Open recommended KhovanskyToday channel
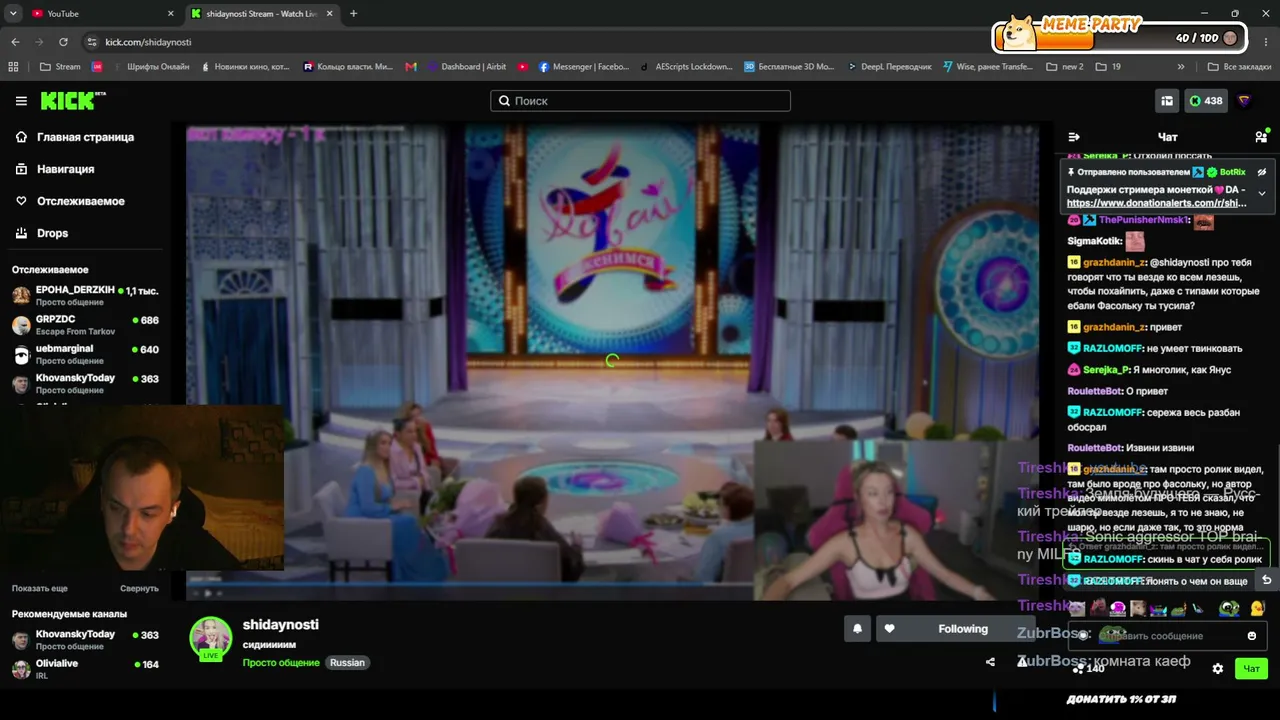The image size is (1280, 720). click(85, 640)
